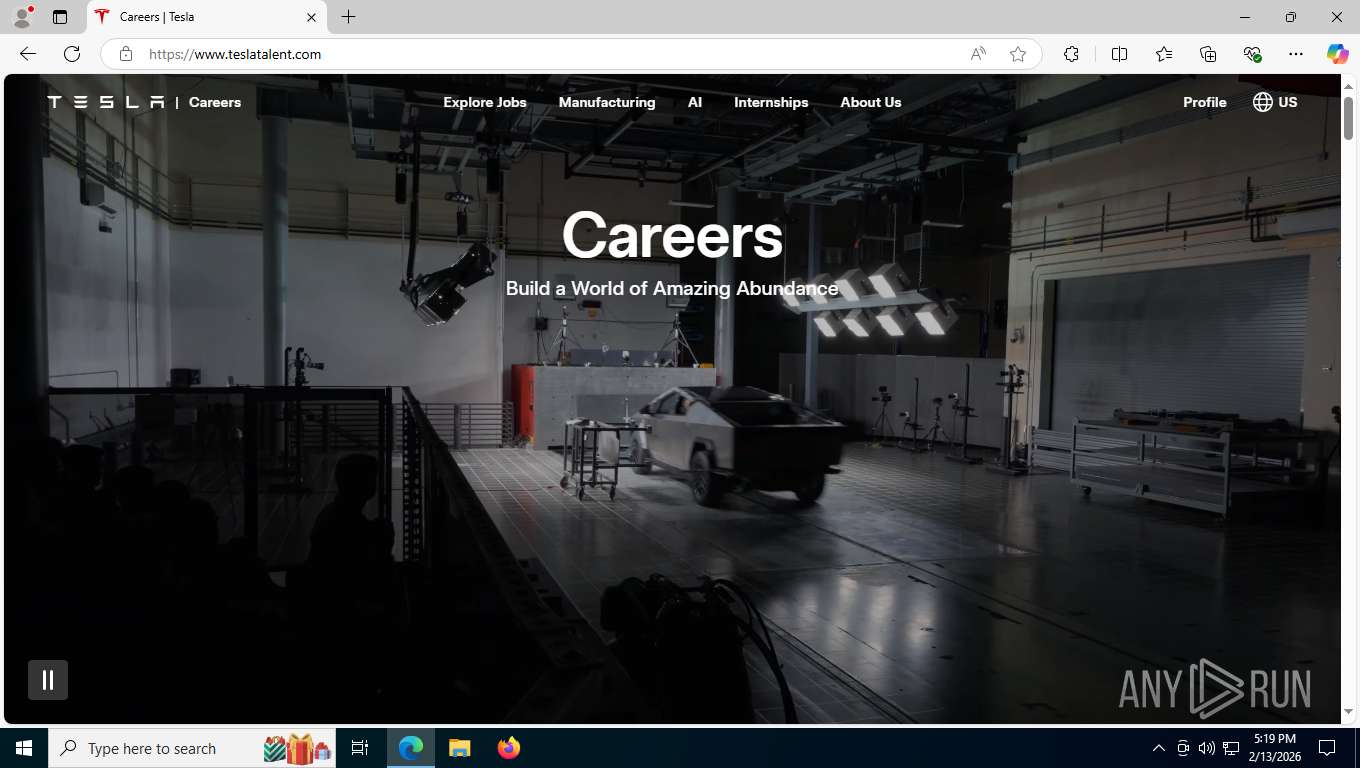Open the Extensions puzzle icon
This screenshot has height=768, width=1360.
(x=1071, y=54)
